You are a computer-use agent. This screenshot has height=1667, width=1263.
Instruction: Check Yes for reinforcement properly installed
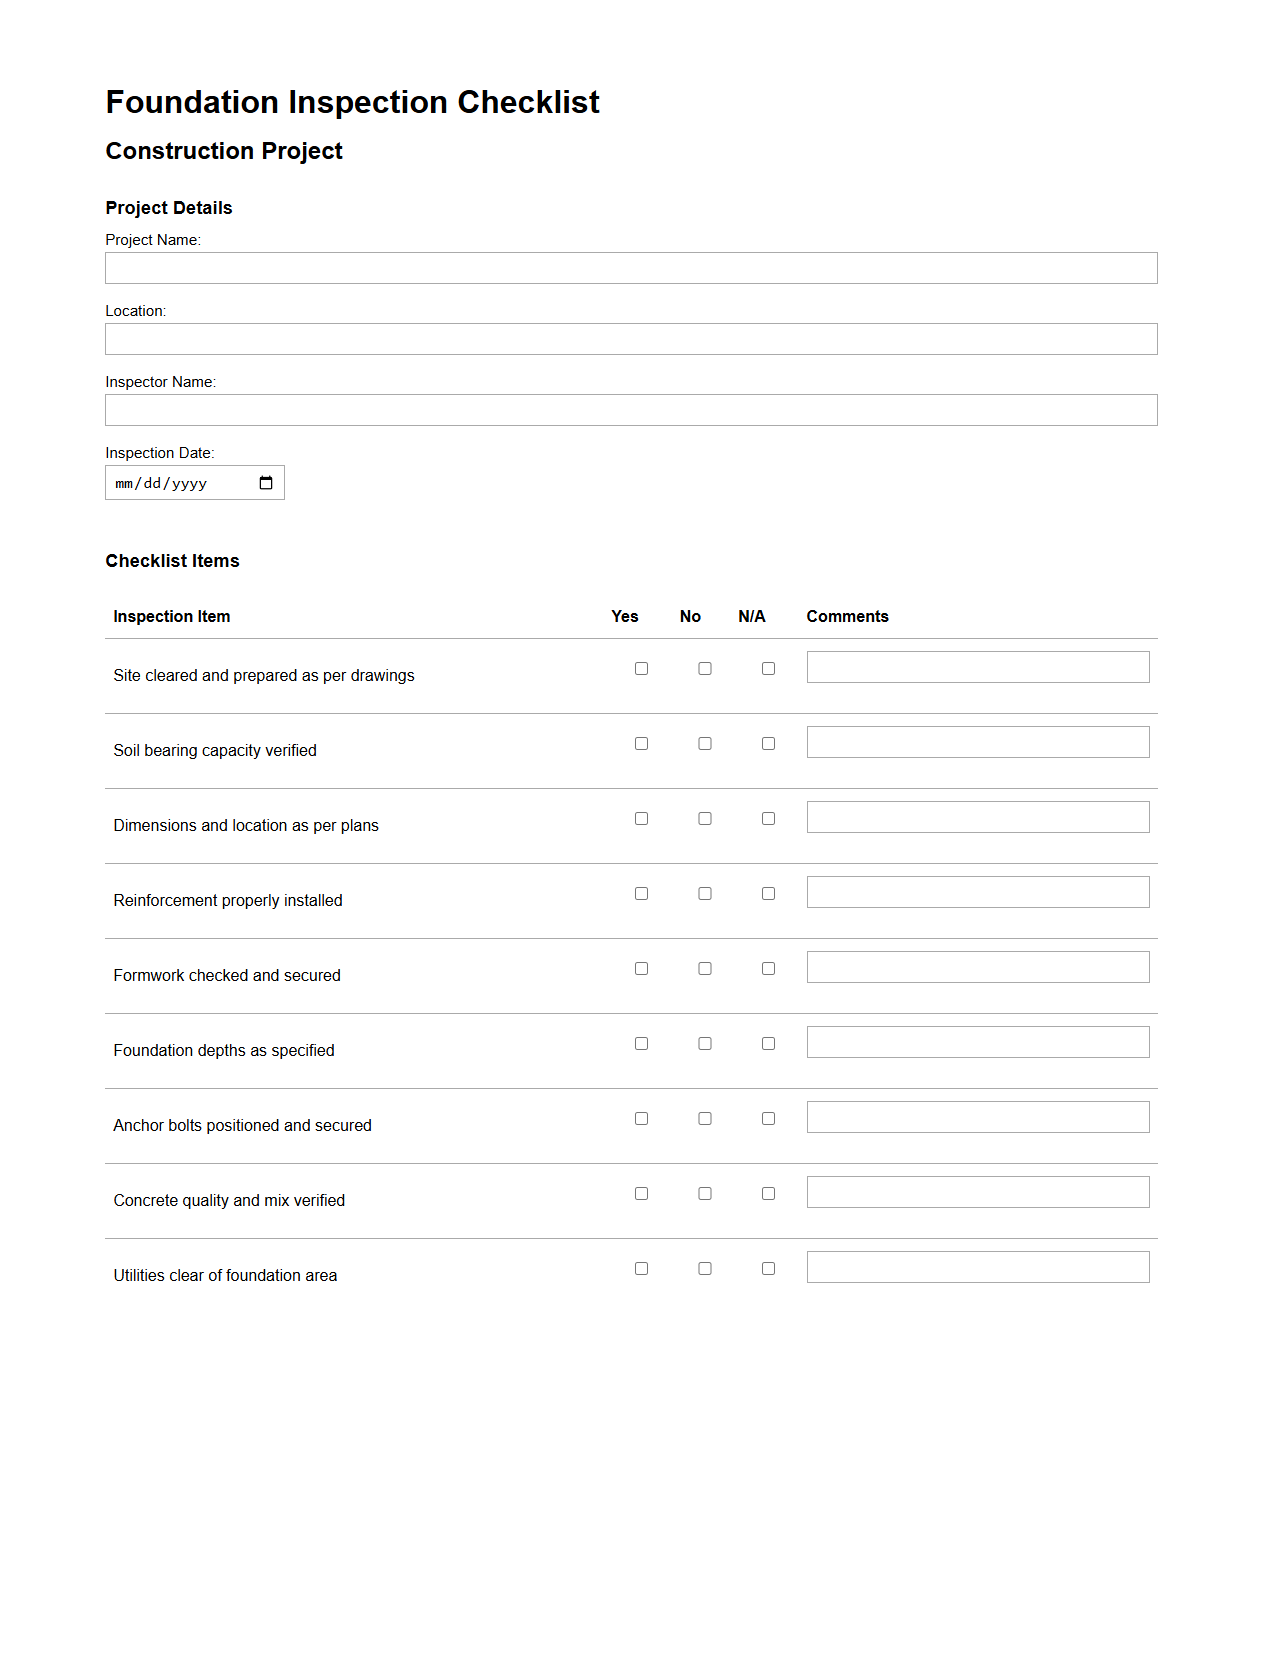(x=641, y=892)
